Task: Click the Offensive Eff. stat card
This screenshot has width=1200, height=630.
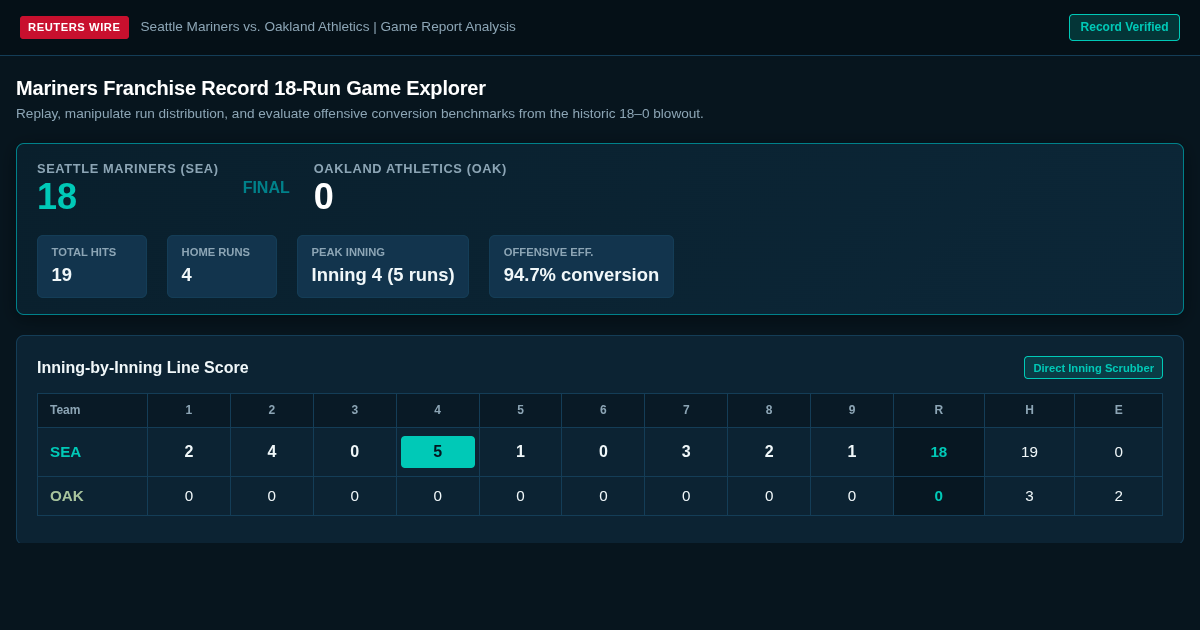Action: coord(581,266)
